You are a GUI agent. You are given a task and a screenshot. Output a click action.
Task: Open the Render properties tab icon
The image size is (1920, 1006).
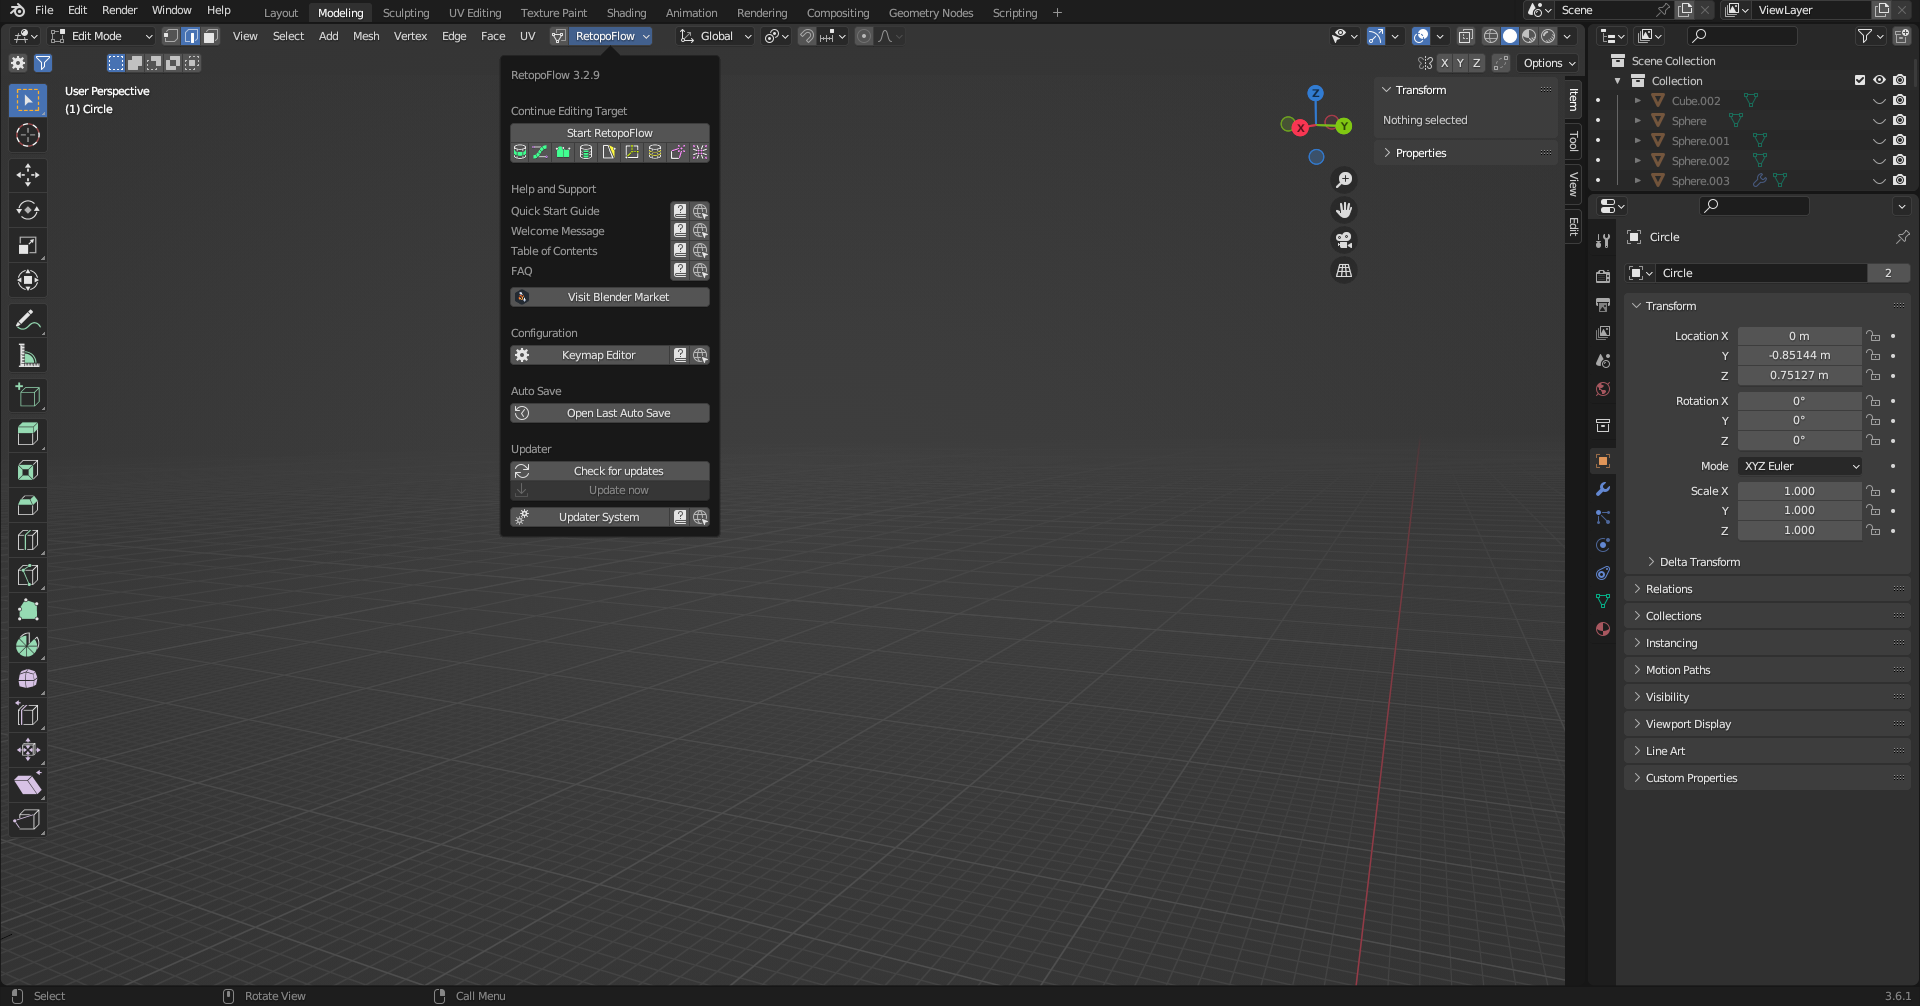click(1603, 277)
